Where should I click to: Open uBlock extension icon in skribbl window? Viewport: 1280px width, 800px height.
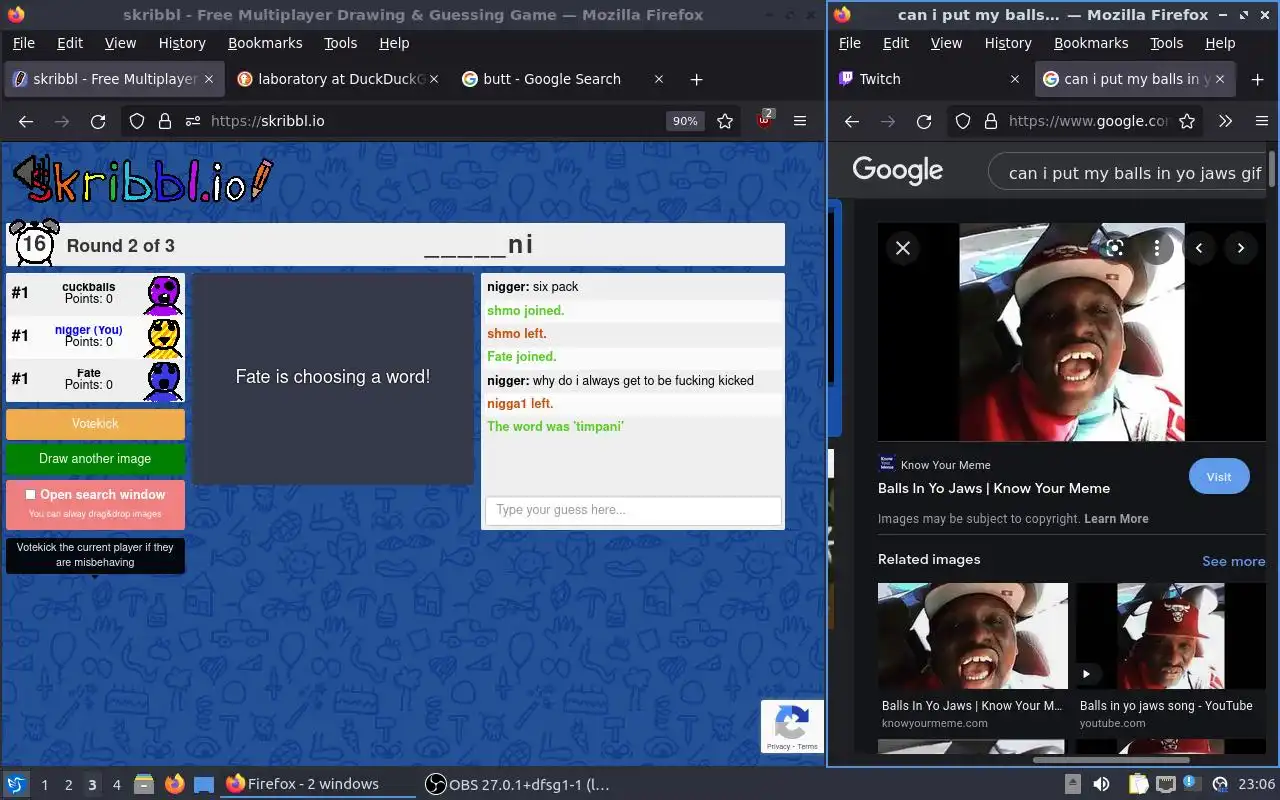(765, 120)
